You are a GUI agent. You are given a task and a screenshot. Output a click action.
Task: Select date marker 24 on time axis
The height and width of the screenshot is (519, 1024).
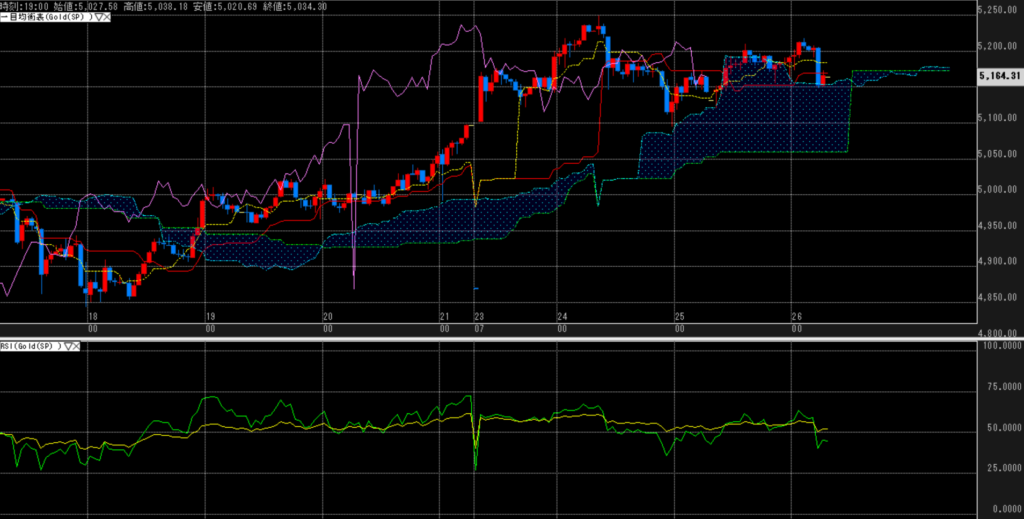(x=563, y=316)
